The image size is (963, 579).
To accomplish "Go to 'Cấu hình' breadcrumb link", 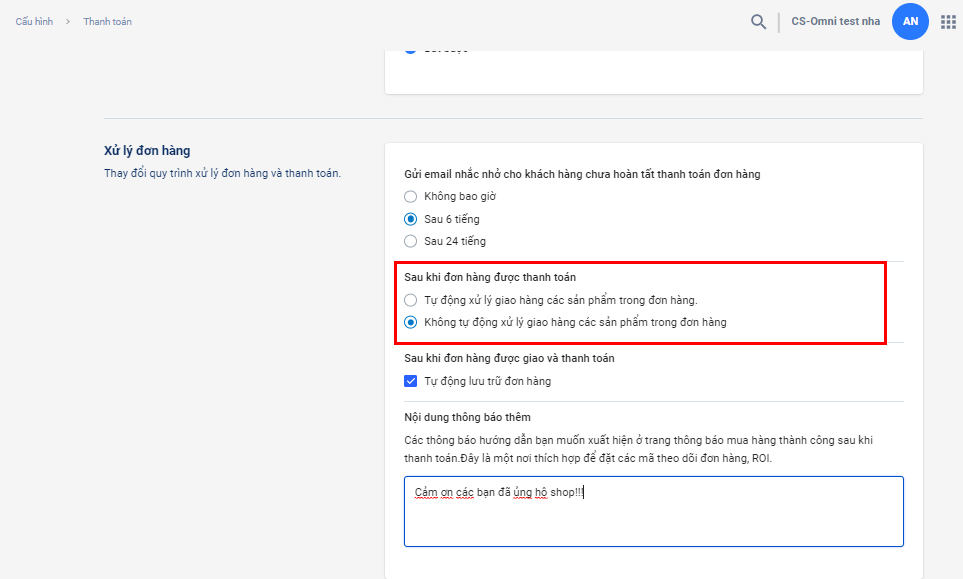I will pos(34,22).
